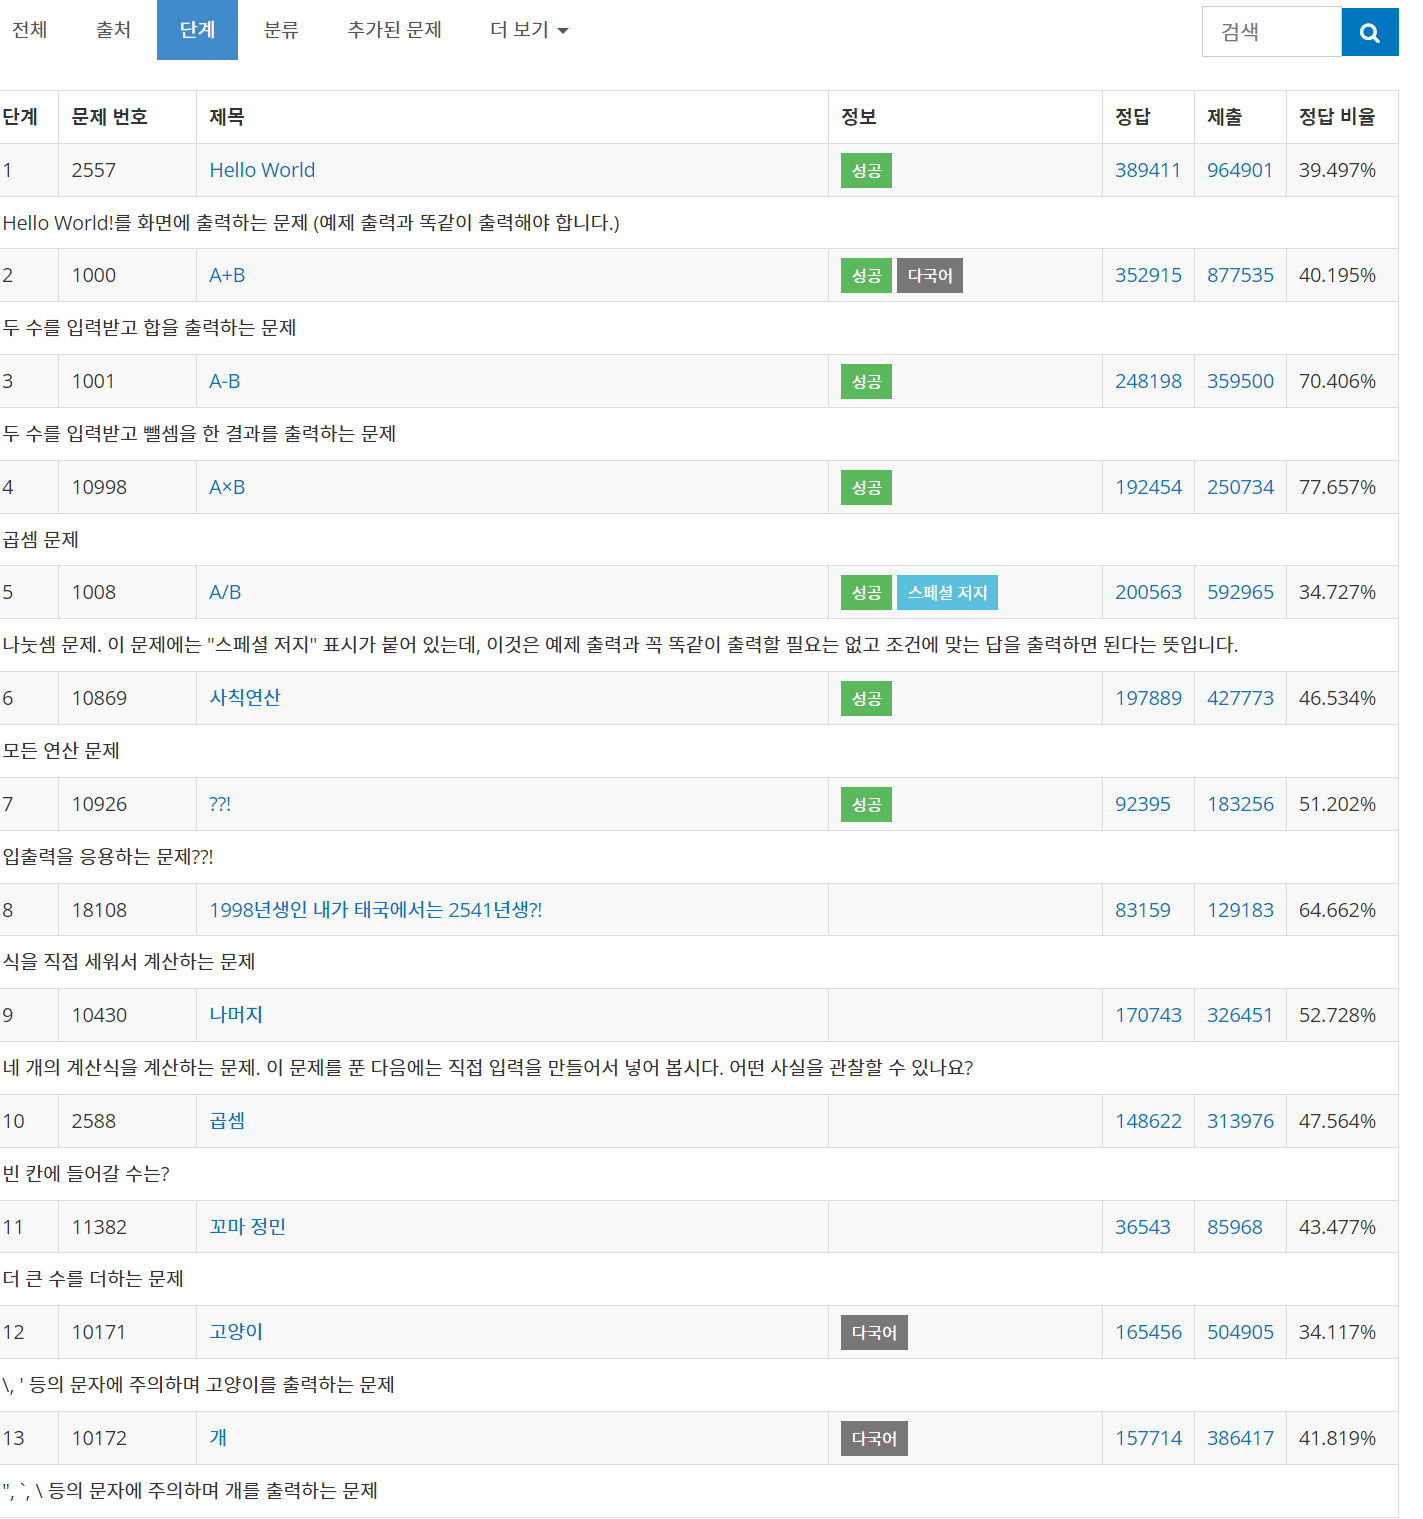Open the A×B problem link

(227, 487)
